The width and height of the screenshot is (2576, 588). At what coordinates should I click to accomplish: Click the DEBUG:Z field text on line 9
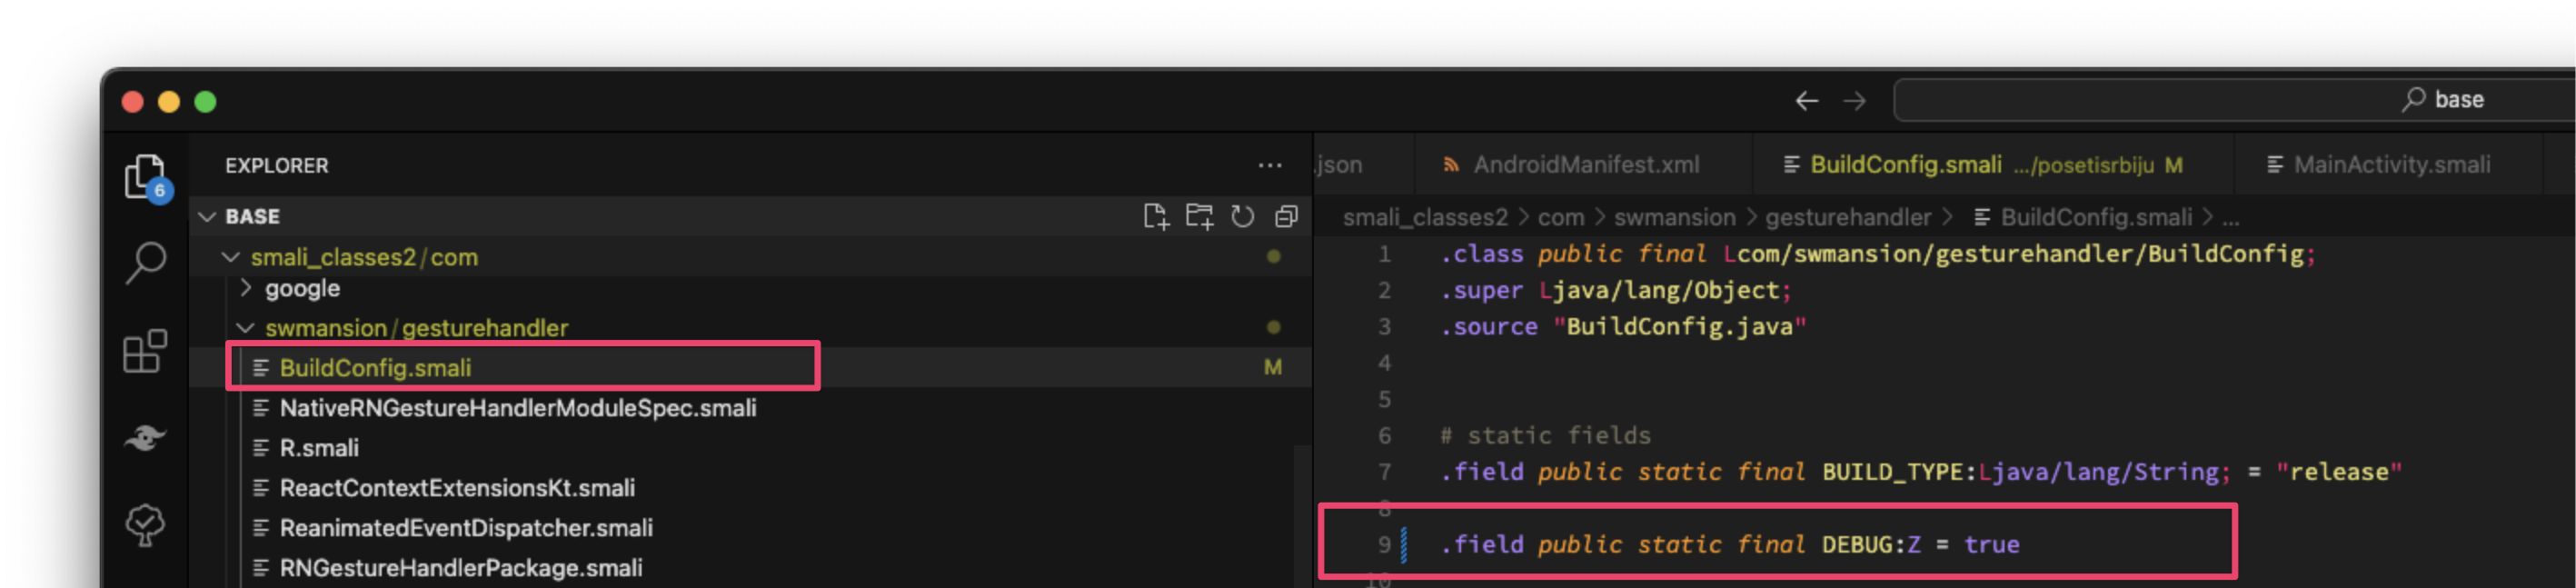pos(1870,544)
